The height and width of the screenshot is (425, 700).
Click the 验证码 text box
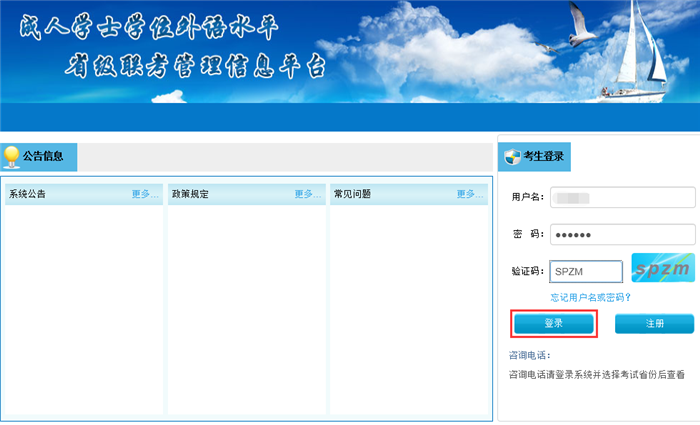click(x=586, y=272)
